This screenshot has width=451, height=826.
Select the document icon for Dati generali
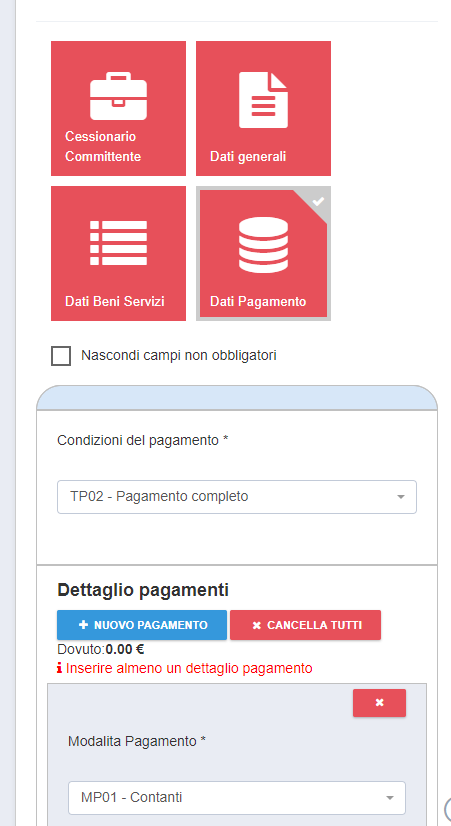tap(263, 100)
